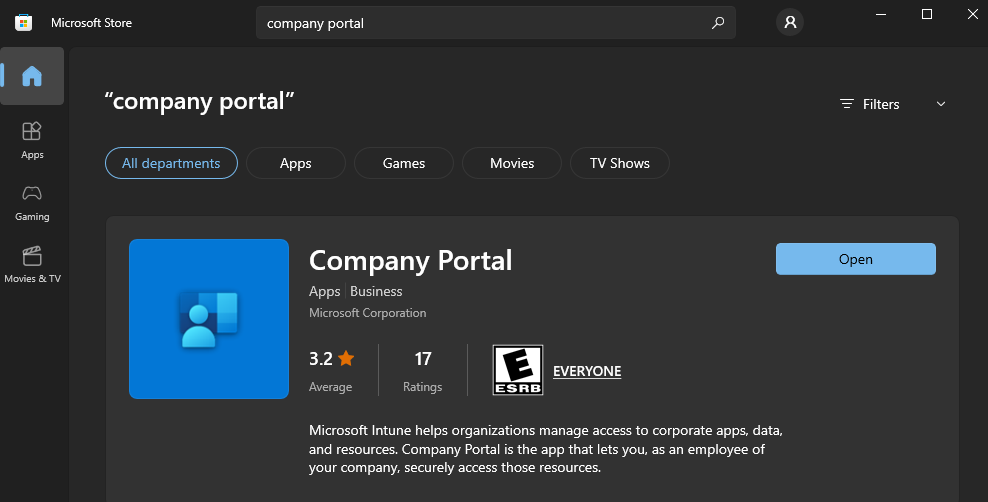This screenshot has height=502, width=988.
Task: Select the Apps department filter
Action: (296, 163)
